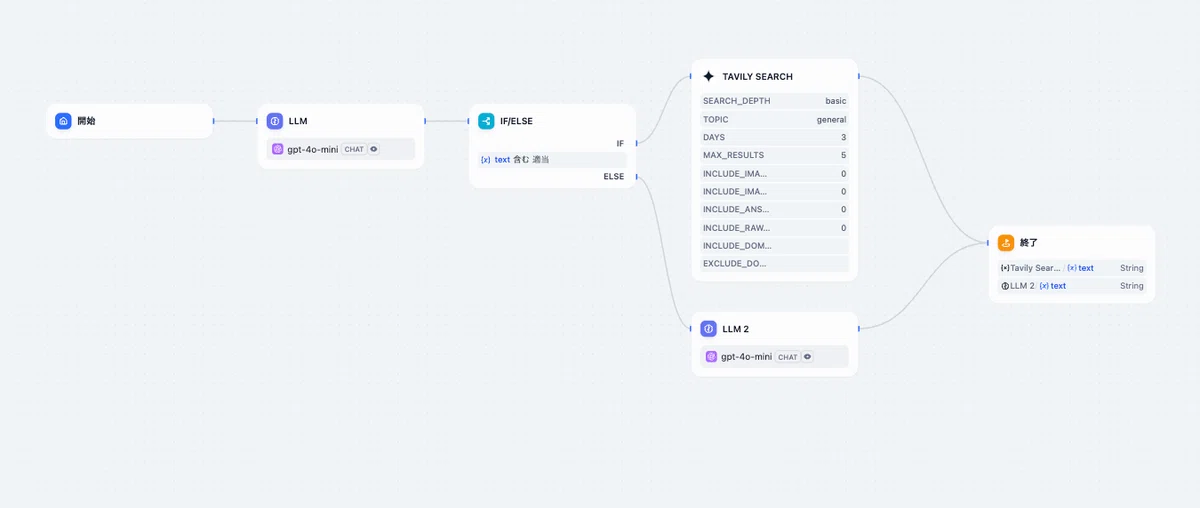The height and width of the screenshot is (508, 1200).
Task: Click the Tavily Search input connector handle
Action: [x=692, y=76]
